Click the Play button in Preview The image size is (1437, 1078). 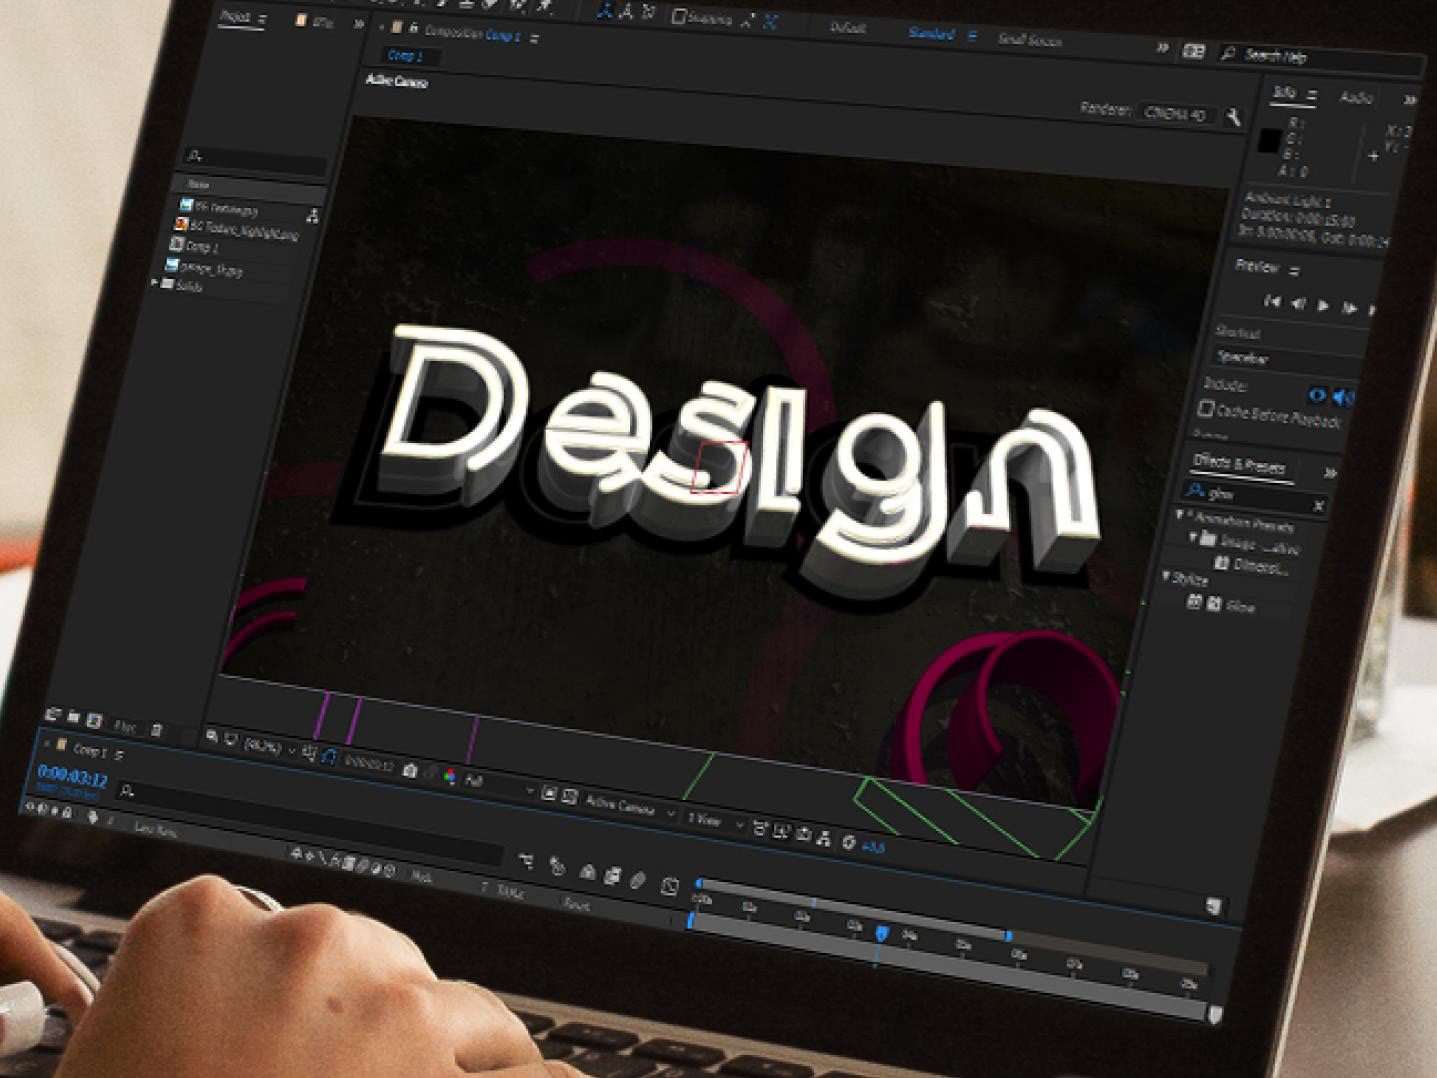coord(1324,306)
